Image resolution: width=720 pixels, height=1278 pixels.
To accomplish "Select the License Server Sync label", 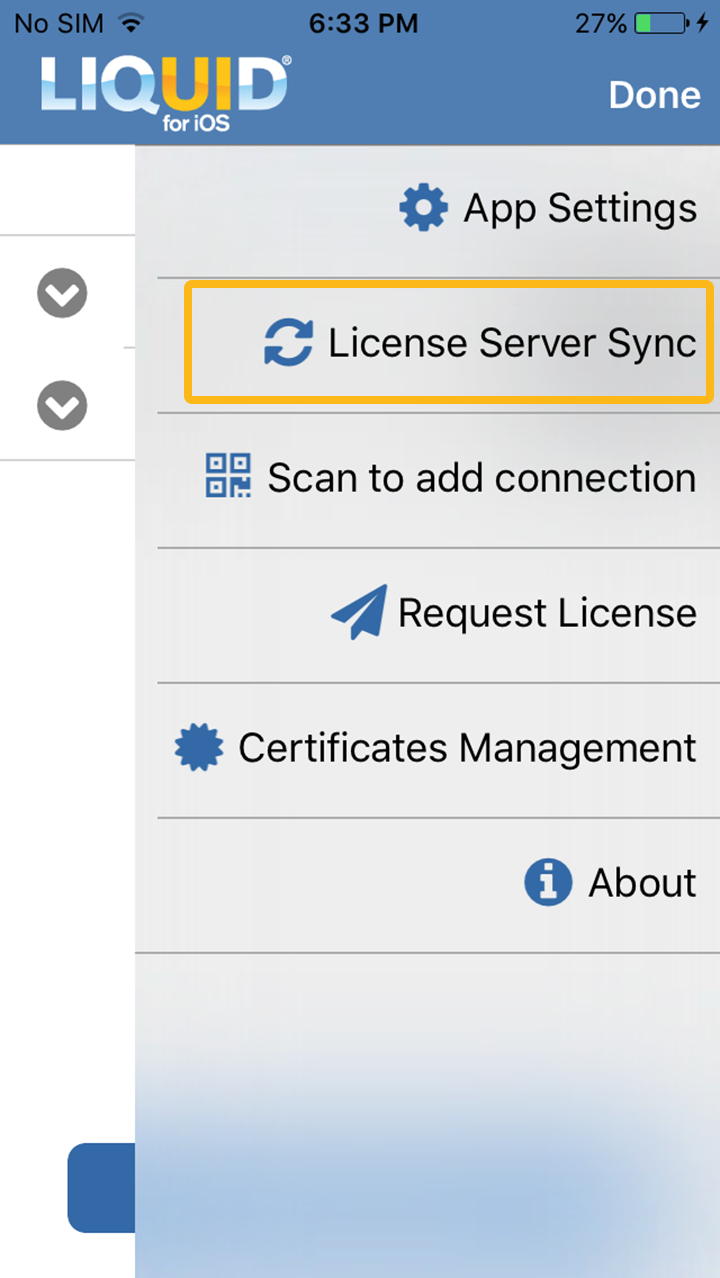I will pos(512,343).
